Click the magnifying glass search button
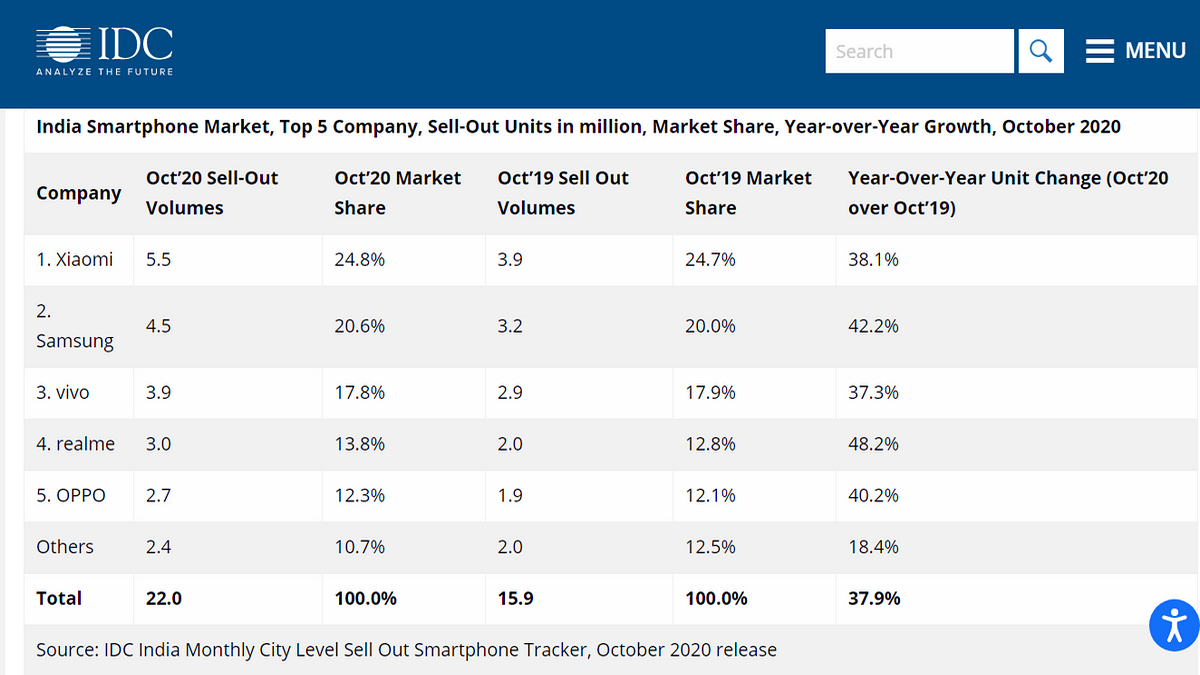The width and height of the screenshot is (1200, 675). point(1040,51)
